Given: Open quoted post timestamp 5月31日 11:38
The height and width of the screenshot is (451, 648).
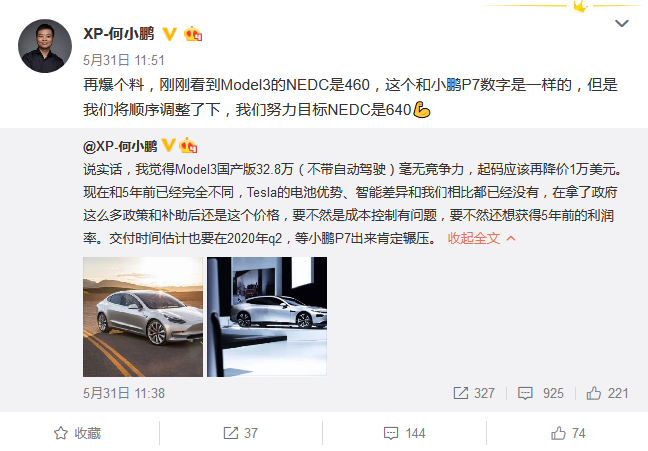Looking at the screenshot, I should click(124, 393).
